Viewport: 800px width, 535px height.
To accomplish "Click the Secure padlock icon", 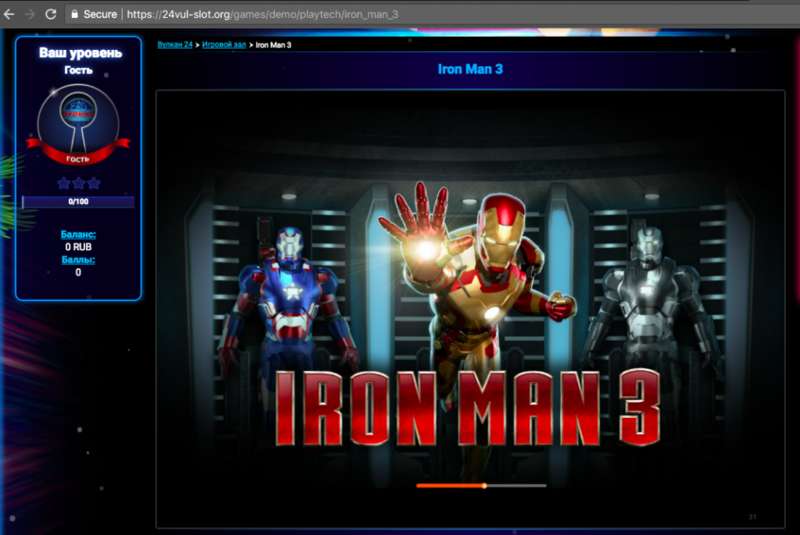I will (x=75, y=14).
